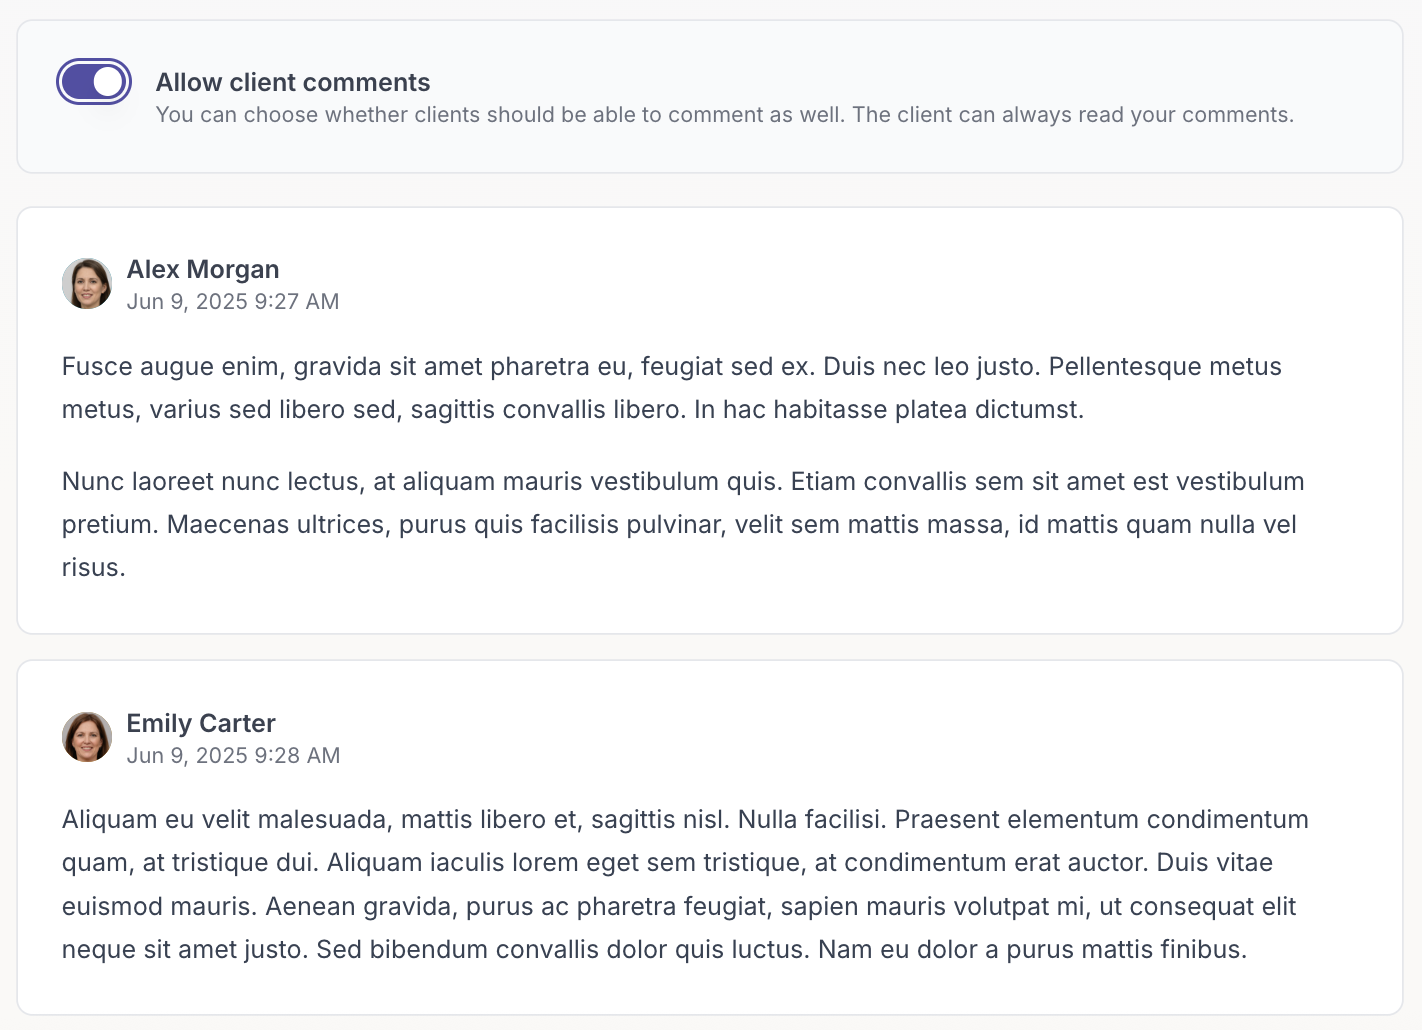Click the sentence 'In hac habitasse platea dictumst.'
The width and height of the screenshot is (1422, 1030).
(889, 410)
